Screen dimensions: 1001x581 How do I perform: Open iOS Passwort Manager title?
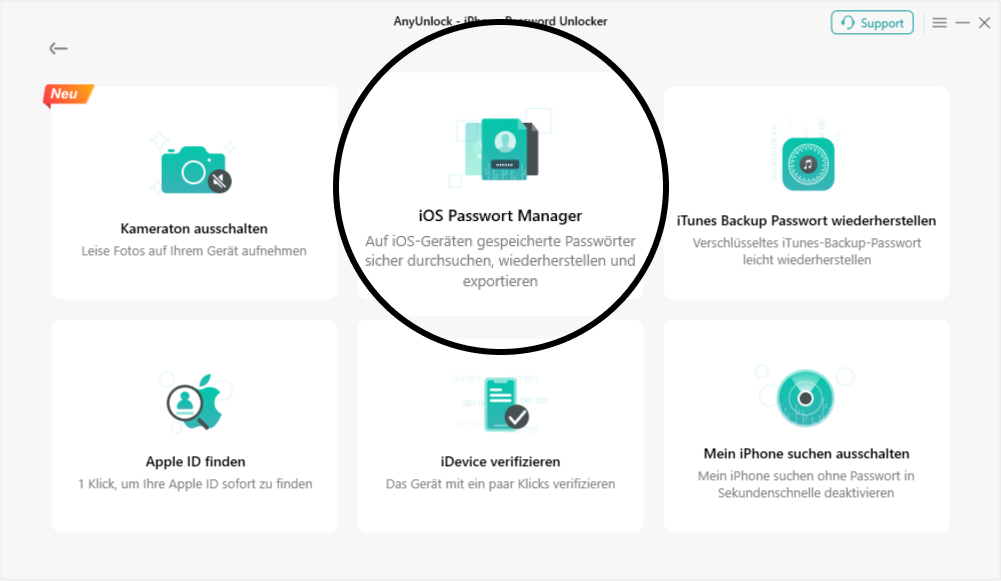point(500,216)
